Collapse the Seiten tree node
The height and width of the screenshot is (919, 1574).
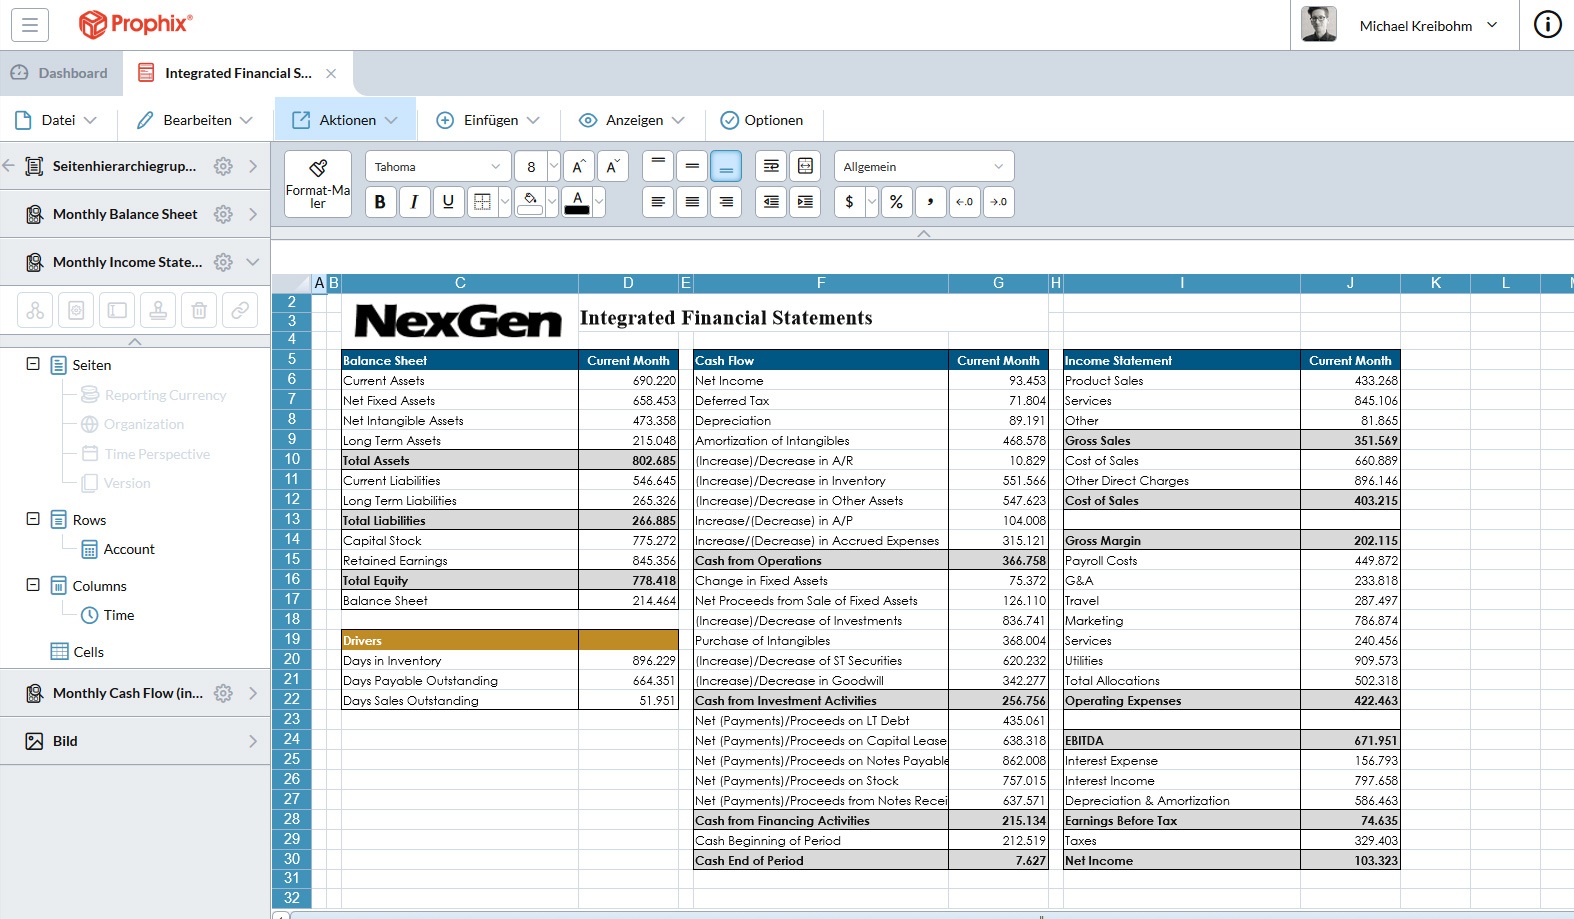pos(33,365)
